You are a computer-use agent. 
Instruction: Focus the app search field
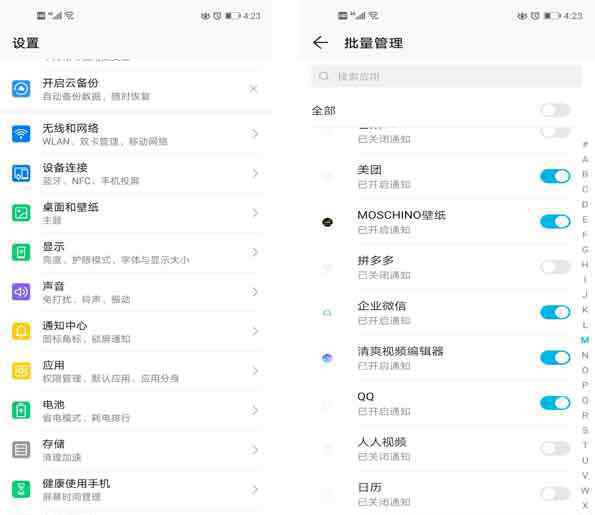446,76
